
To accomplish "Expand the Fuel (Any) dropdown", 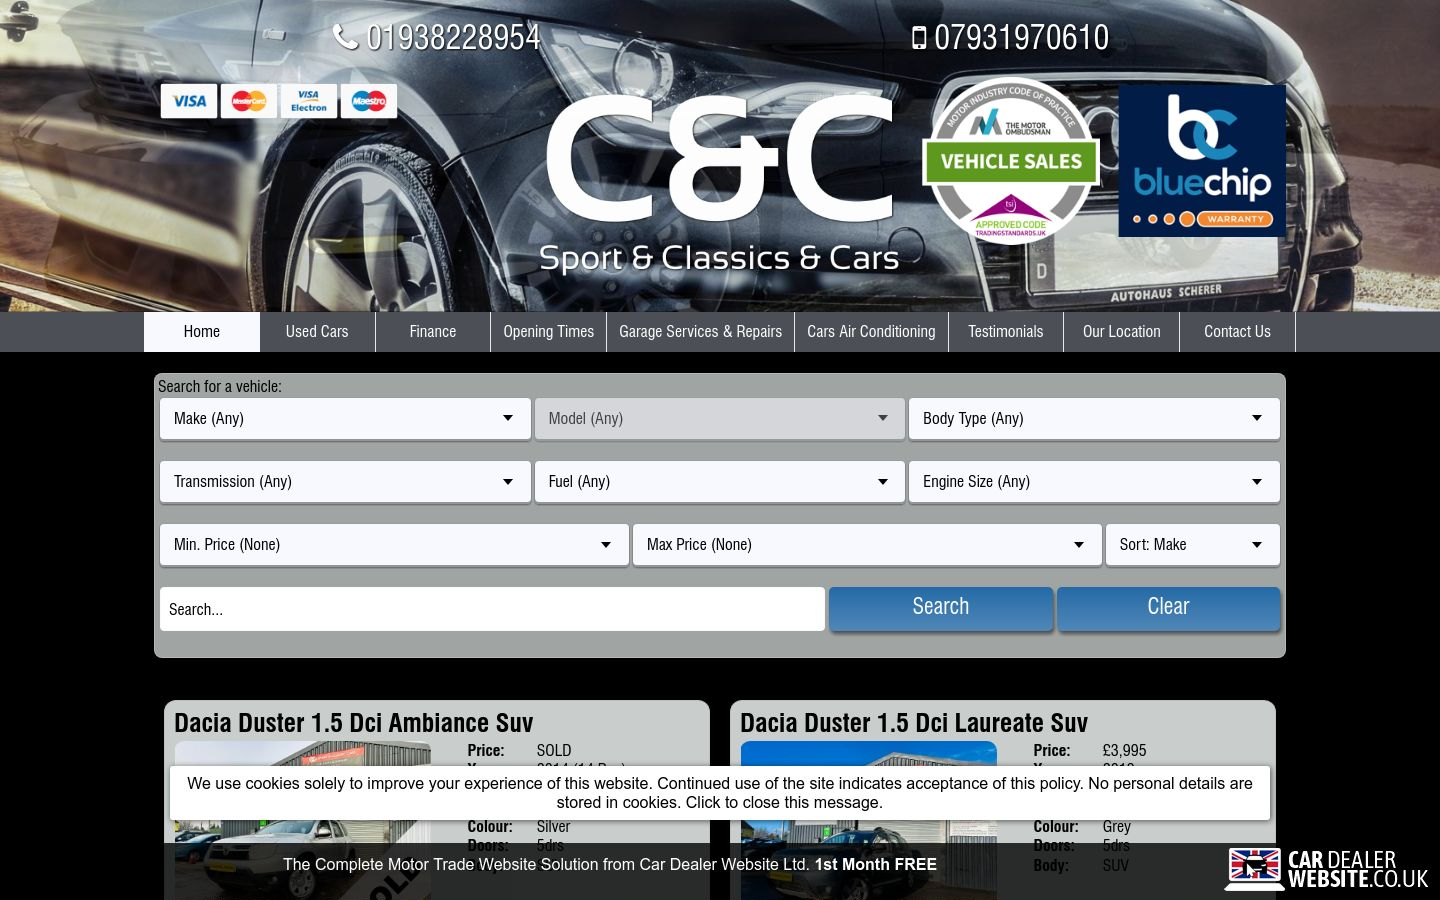I will pos(720,482).
